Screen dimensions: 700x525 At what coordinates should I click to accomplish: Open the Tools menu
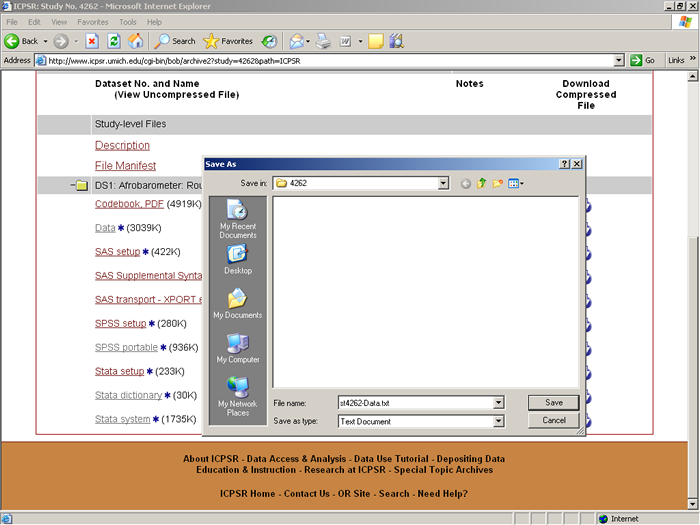(x=128, y=22)
